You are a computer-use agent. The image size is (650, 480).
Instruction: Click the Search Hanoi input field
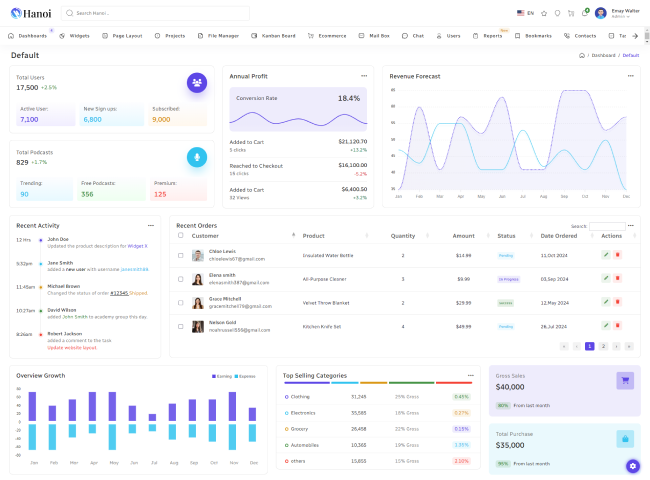coord(160,13)
